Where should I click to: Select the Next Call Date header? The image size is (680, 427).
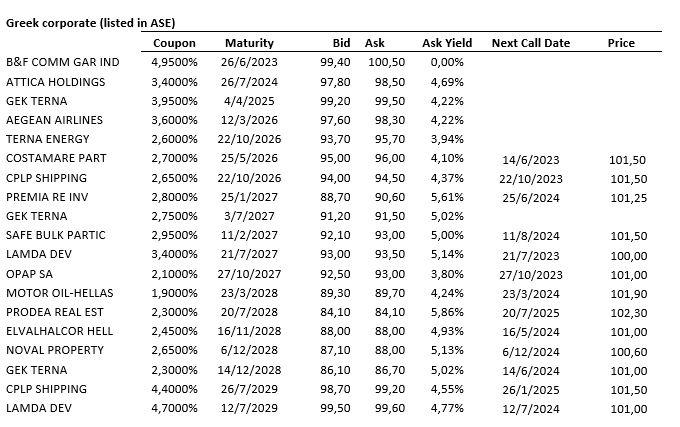click(531, 43)
